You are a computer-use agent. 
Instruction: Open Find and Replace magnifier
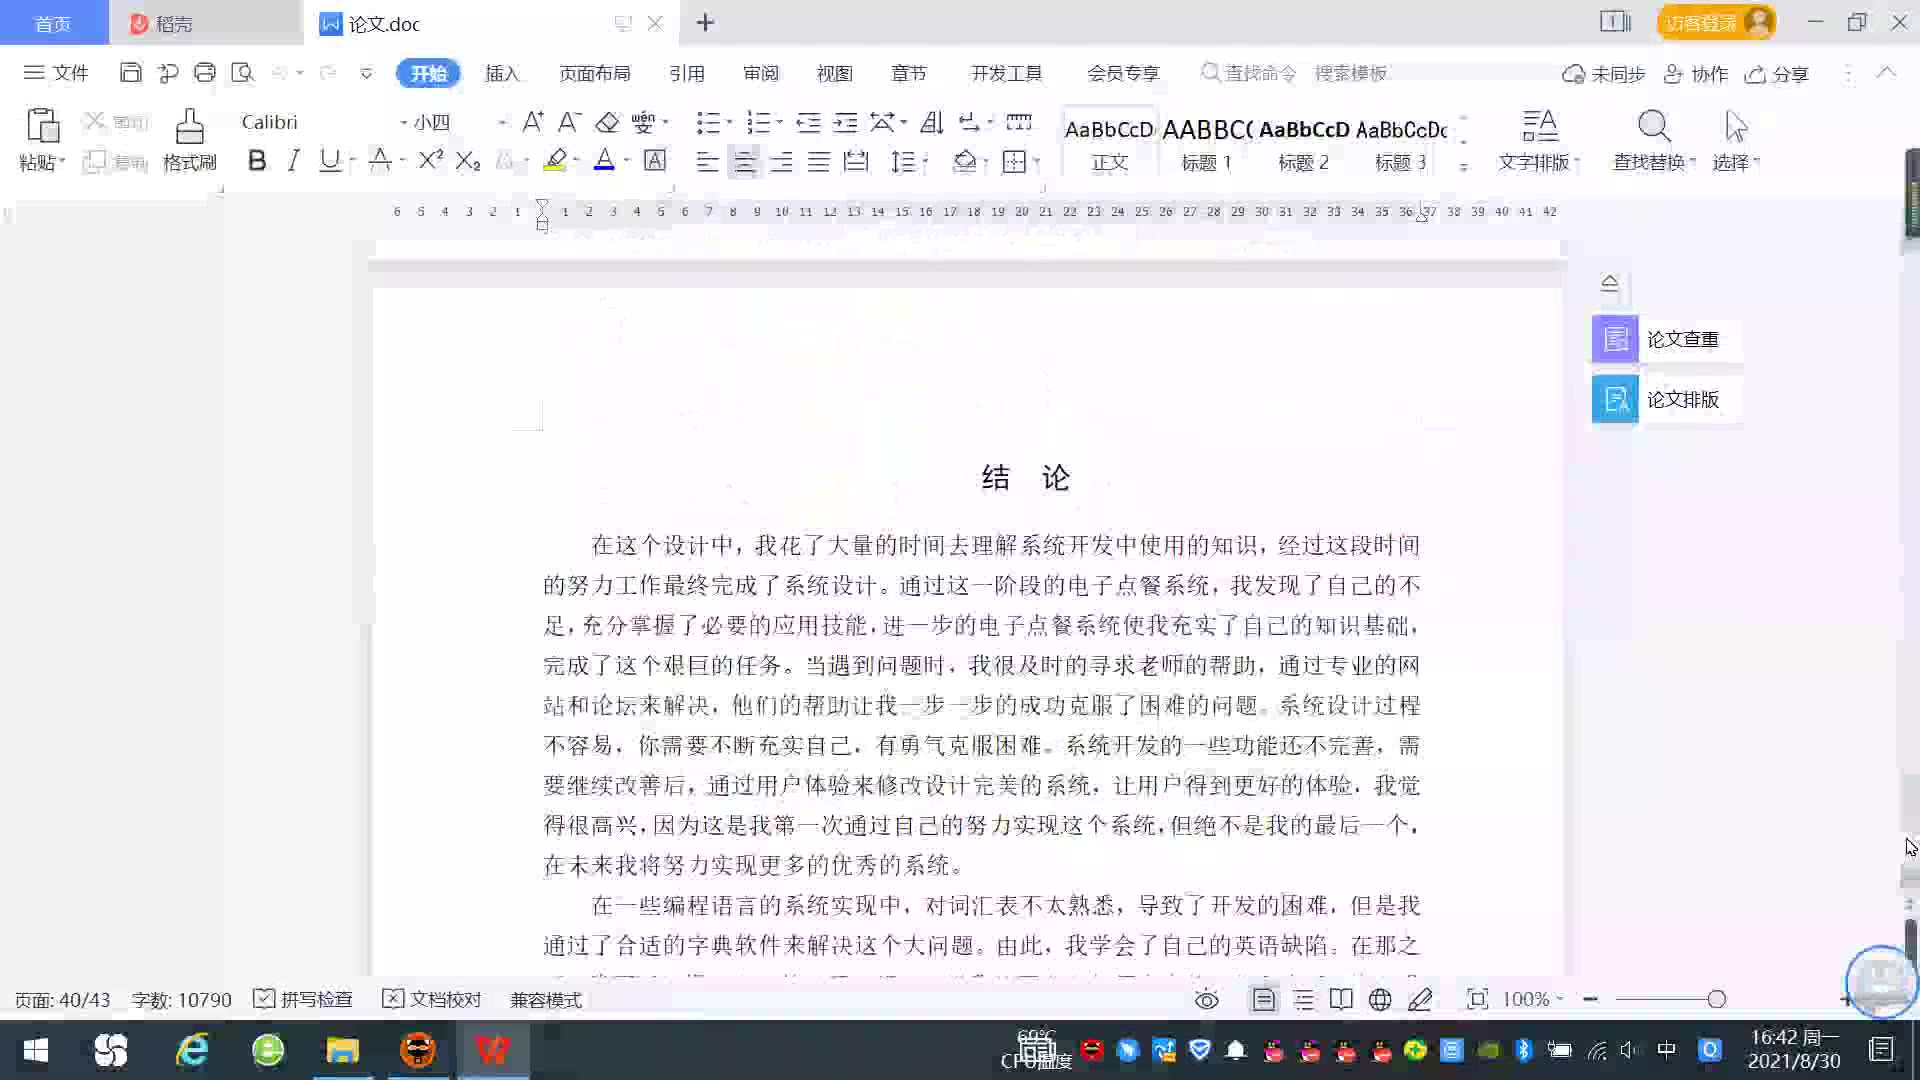click(1653, 128)
